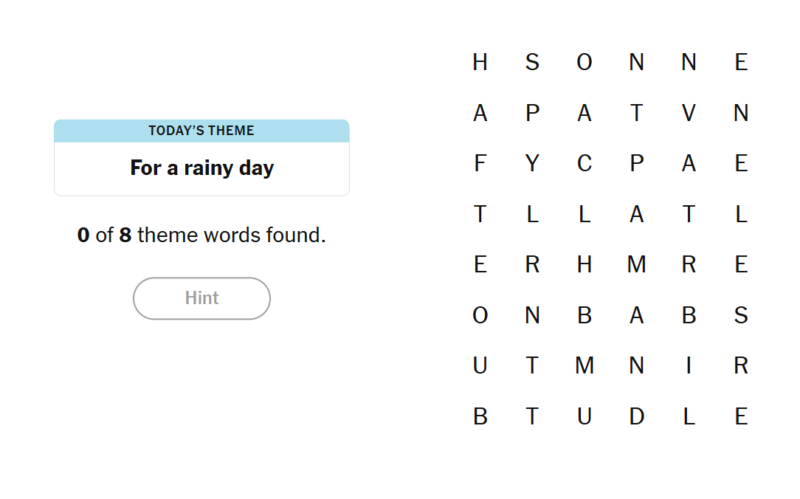Image resolution: width=800 pixels, height=499 pixels.
Task: Select the letter D in the grid
Action: coord(636,417)
